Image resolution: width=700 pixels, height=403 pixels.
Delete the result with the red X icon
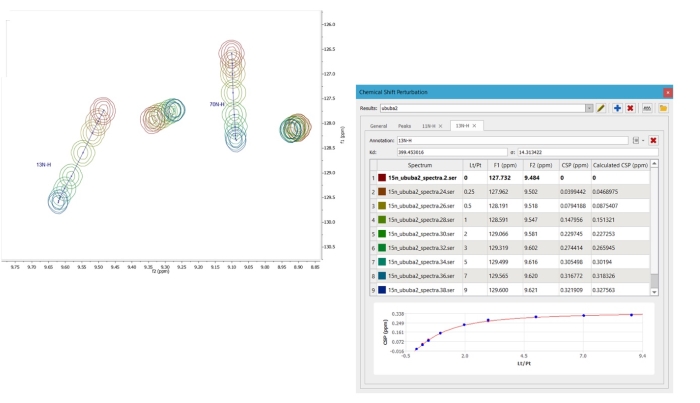[631, 107]
